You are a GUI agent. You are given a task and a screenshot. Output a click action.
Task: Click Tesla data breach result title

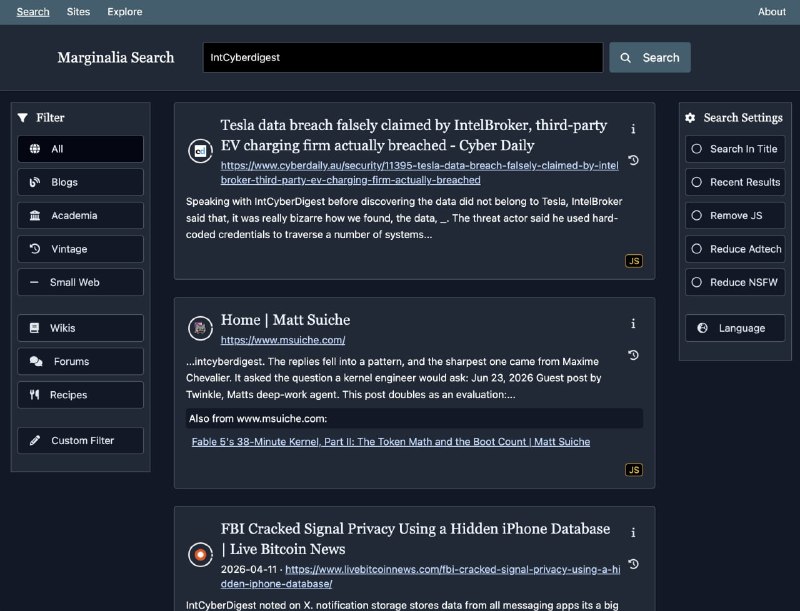414,135
